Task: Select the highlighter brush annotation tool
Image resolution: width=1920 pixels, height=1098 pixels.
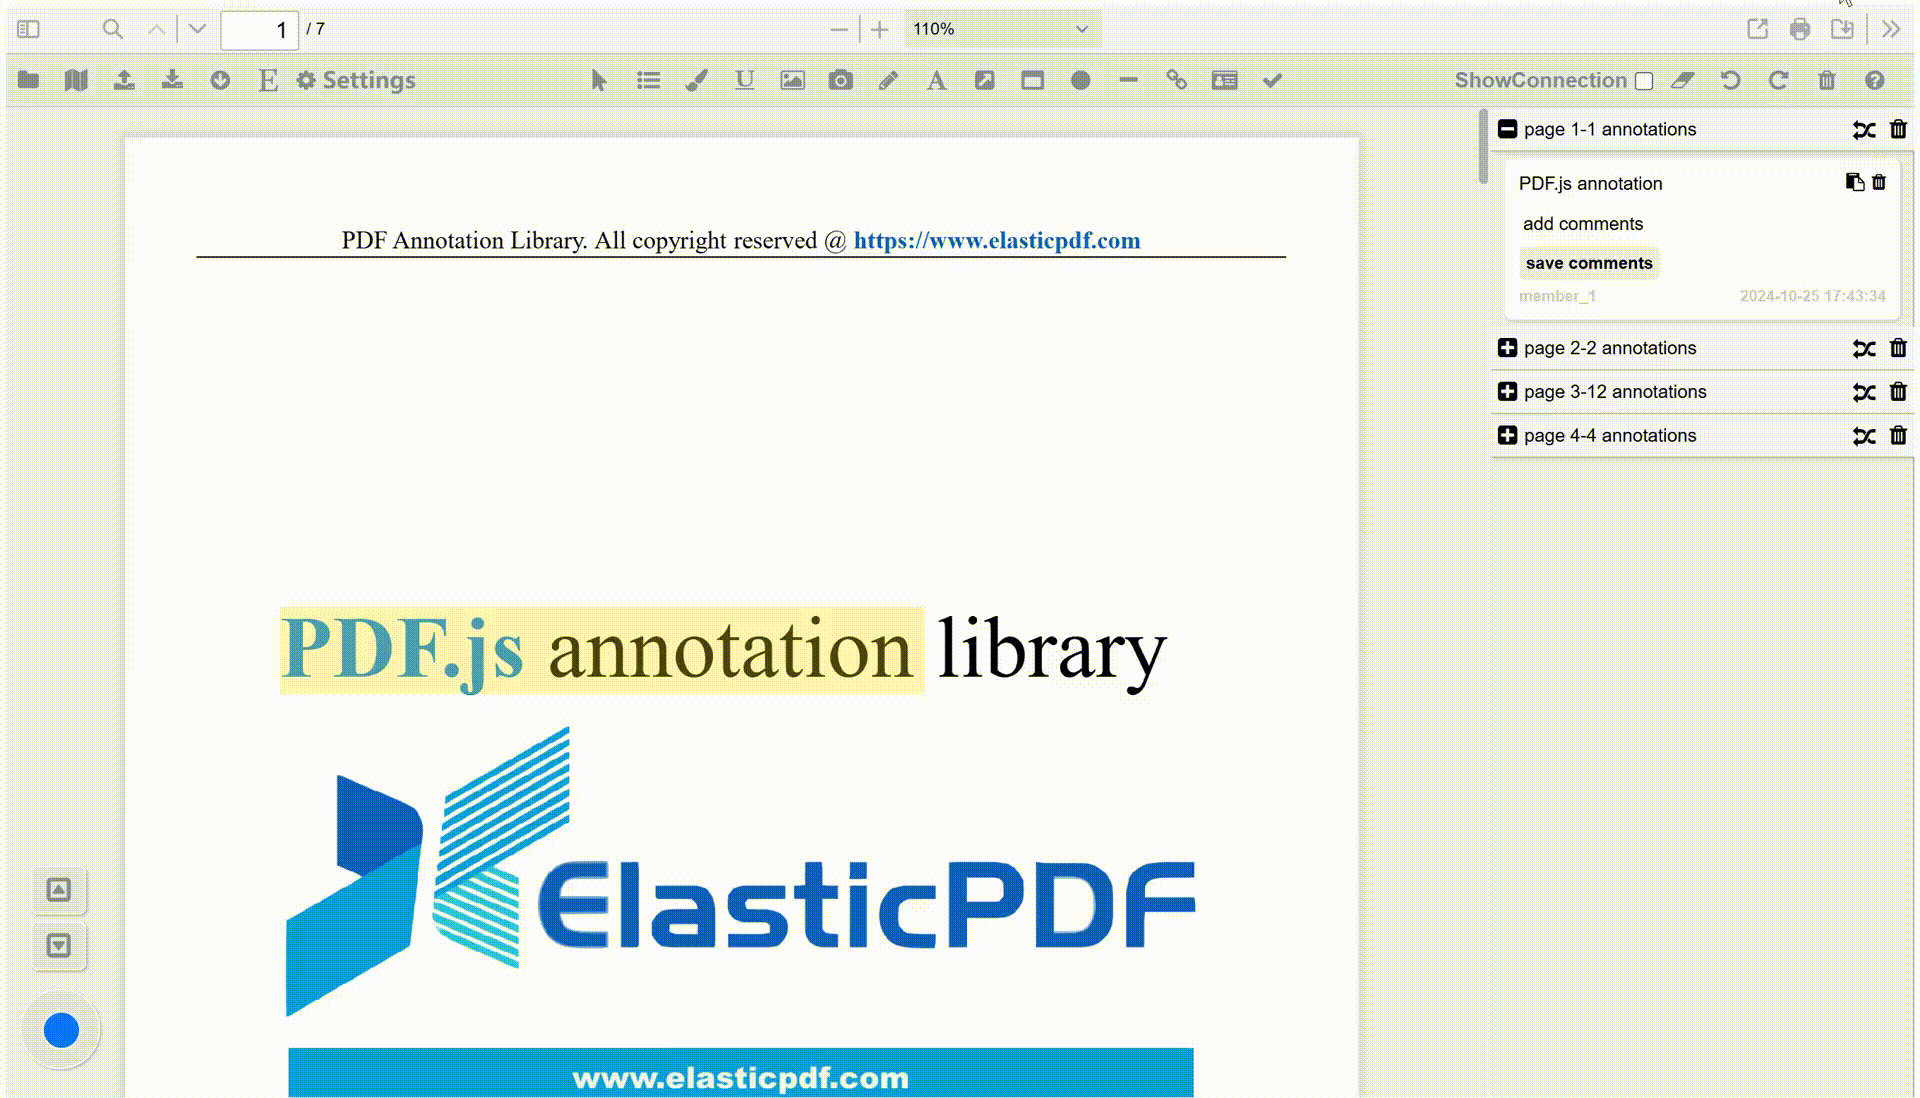Action: (698, 80)
